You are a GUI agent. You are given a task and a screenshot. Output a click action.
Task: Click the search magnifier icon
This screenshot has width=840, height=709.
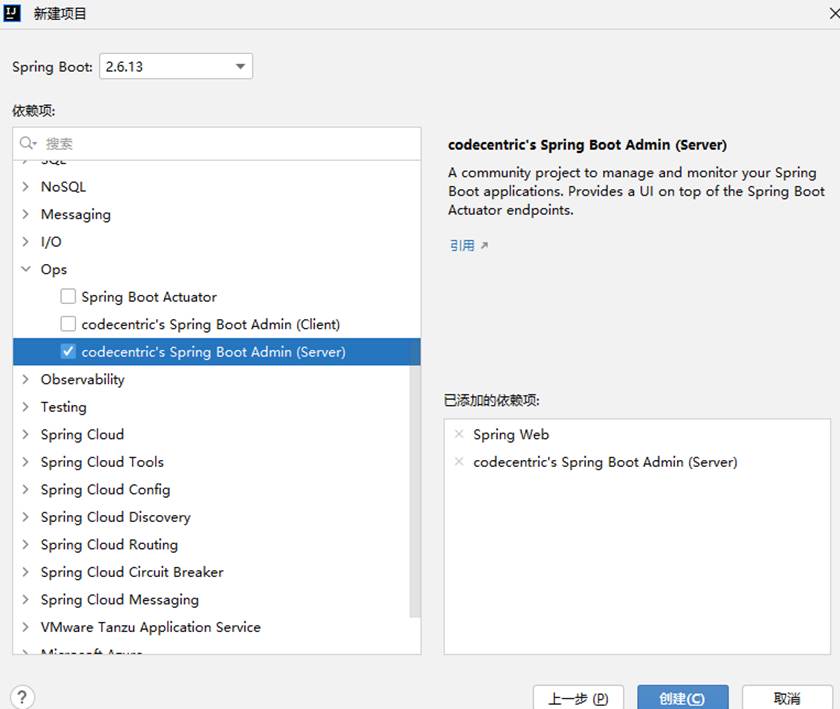click(x=27, y=143)
